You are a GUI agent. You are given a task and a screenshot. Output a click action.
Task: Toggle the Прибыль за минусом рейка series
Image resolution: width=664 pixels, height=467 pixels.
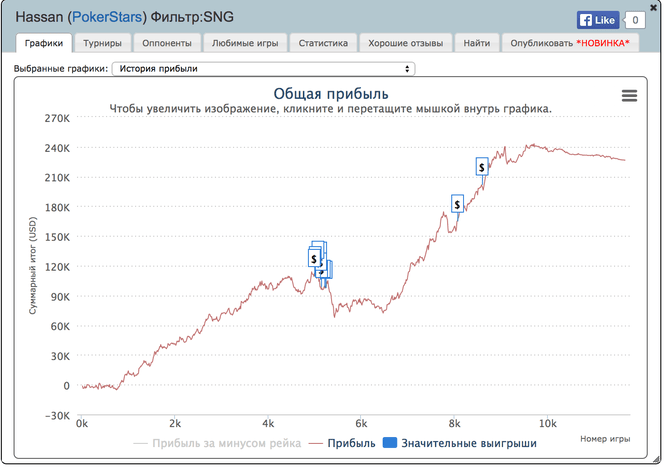pyautogui.click(x=217, y=443)
